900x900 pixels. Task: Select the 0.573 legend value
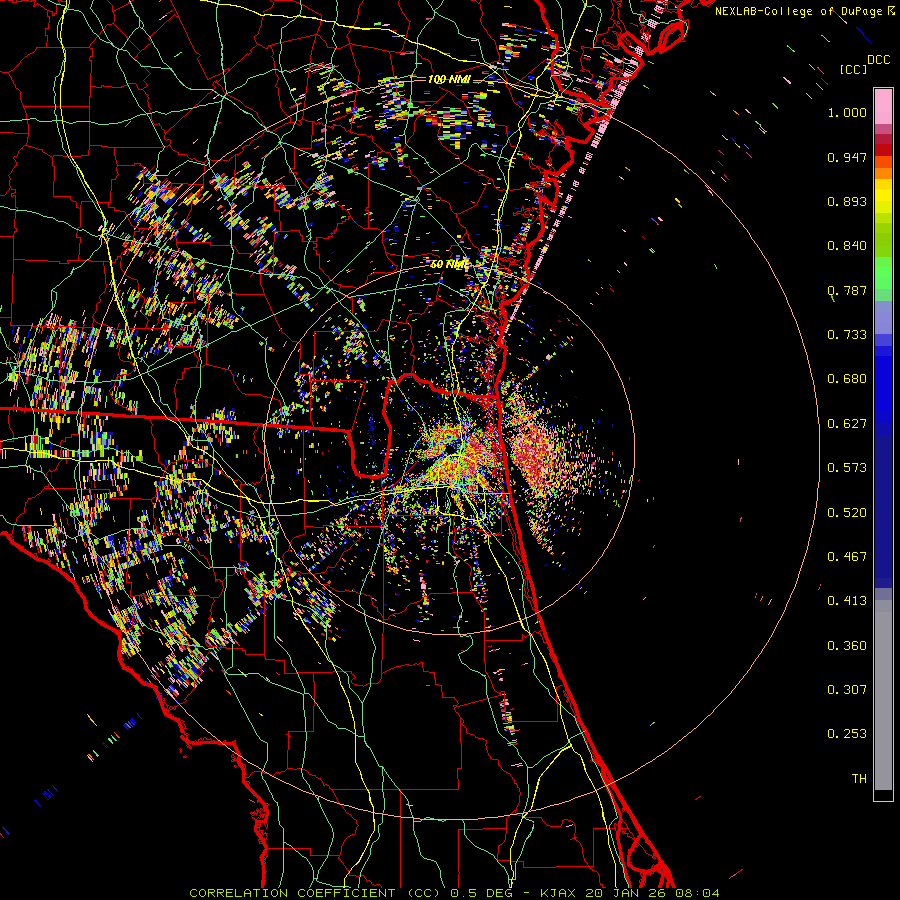pos(847,468)
